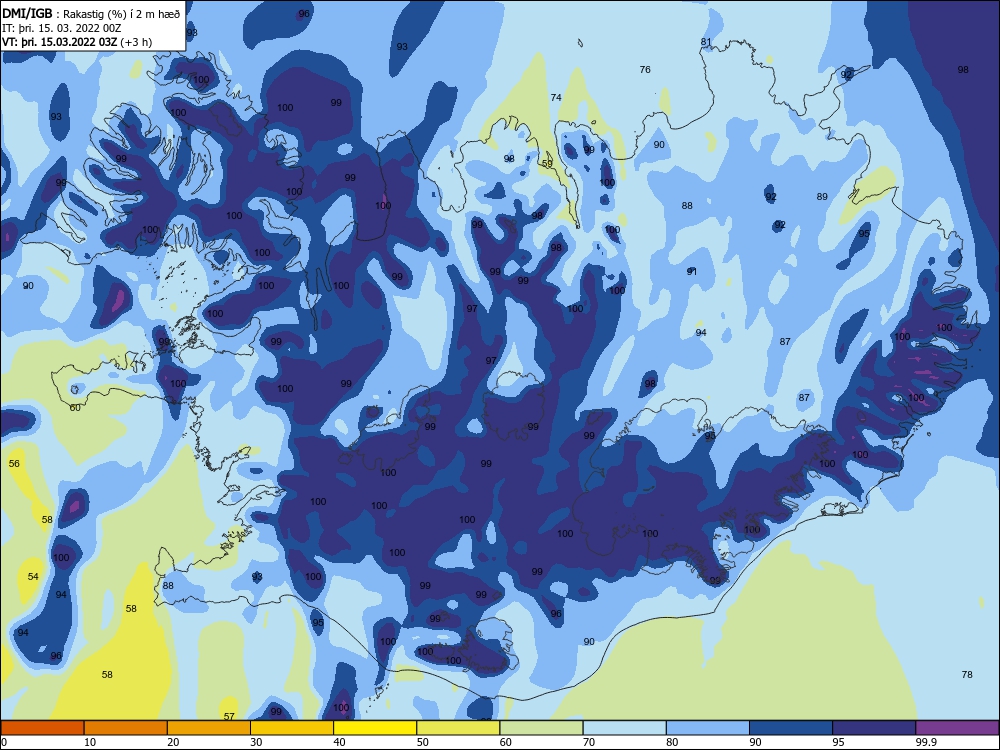Image resolution: width=1000 pixels, height=750 pixels.
Task: Click the map value '59' on the map
Action: 547,164
